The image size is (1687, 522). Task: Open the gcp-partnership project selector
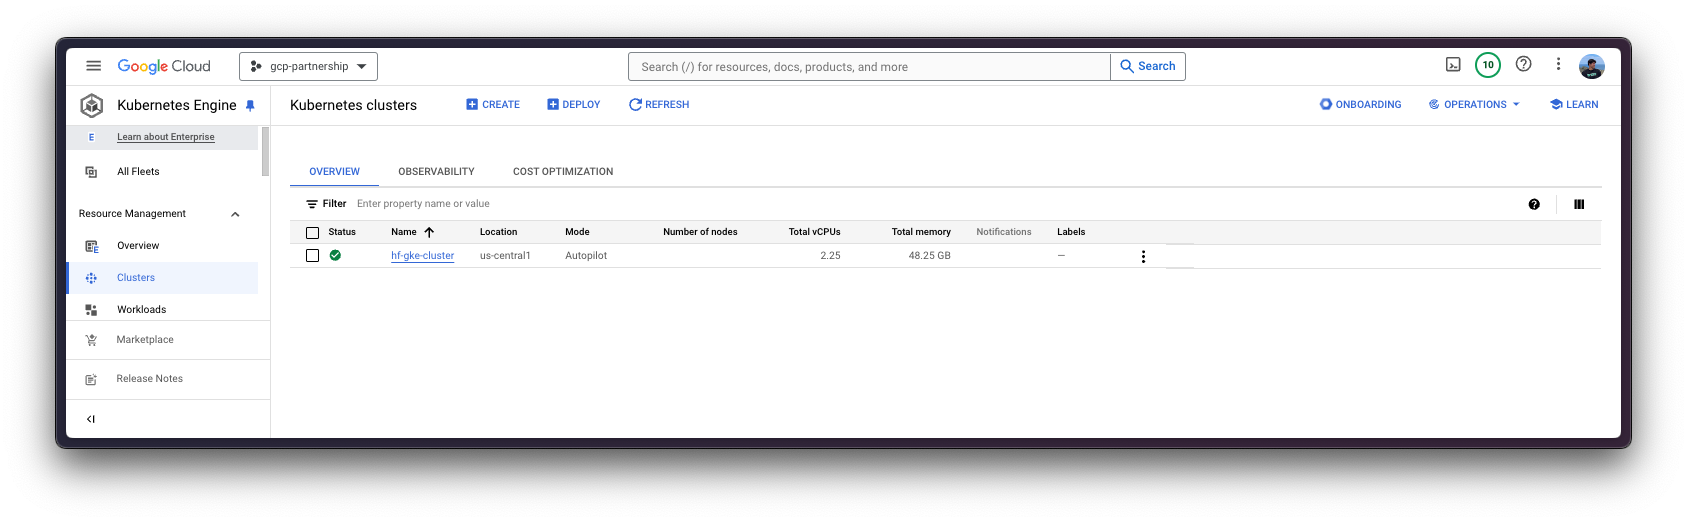click(308, 66)
